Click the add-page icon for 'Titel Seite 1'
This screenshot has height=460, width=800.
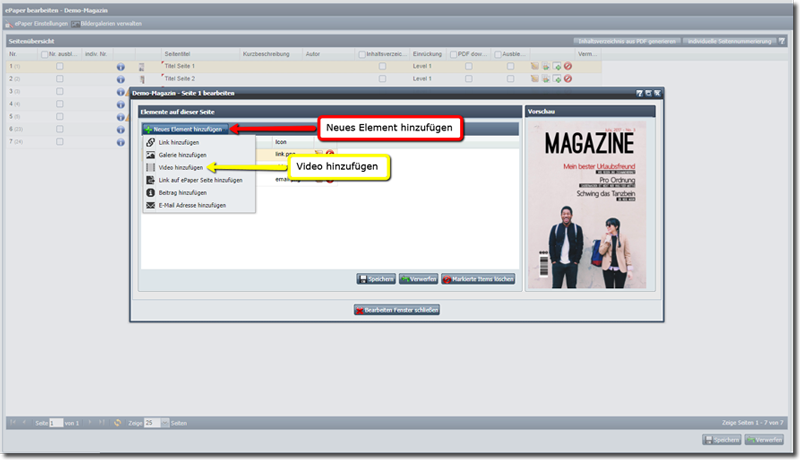[557, 66]
